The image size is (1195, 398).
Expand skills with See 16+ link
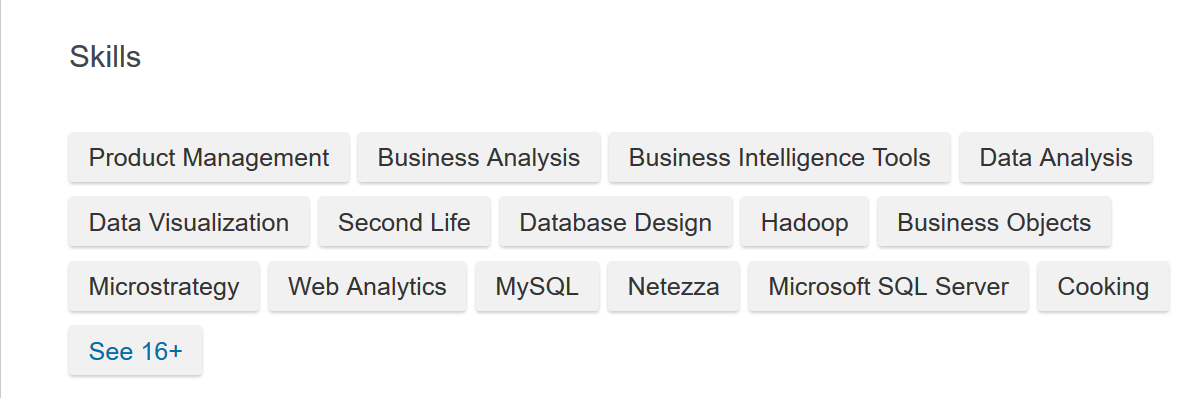136,351
